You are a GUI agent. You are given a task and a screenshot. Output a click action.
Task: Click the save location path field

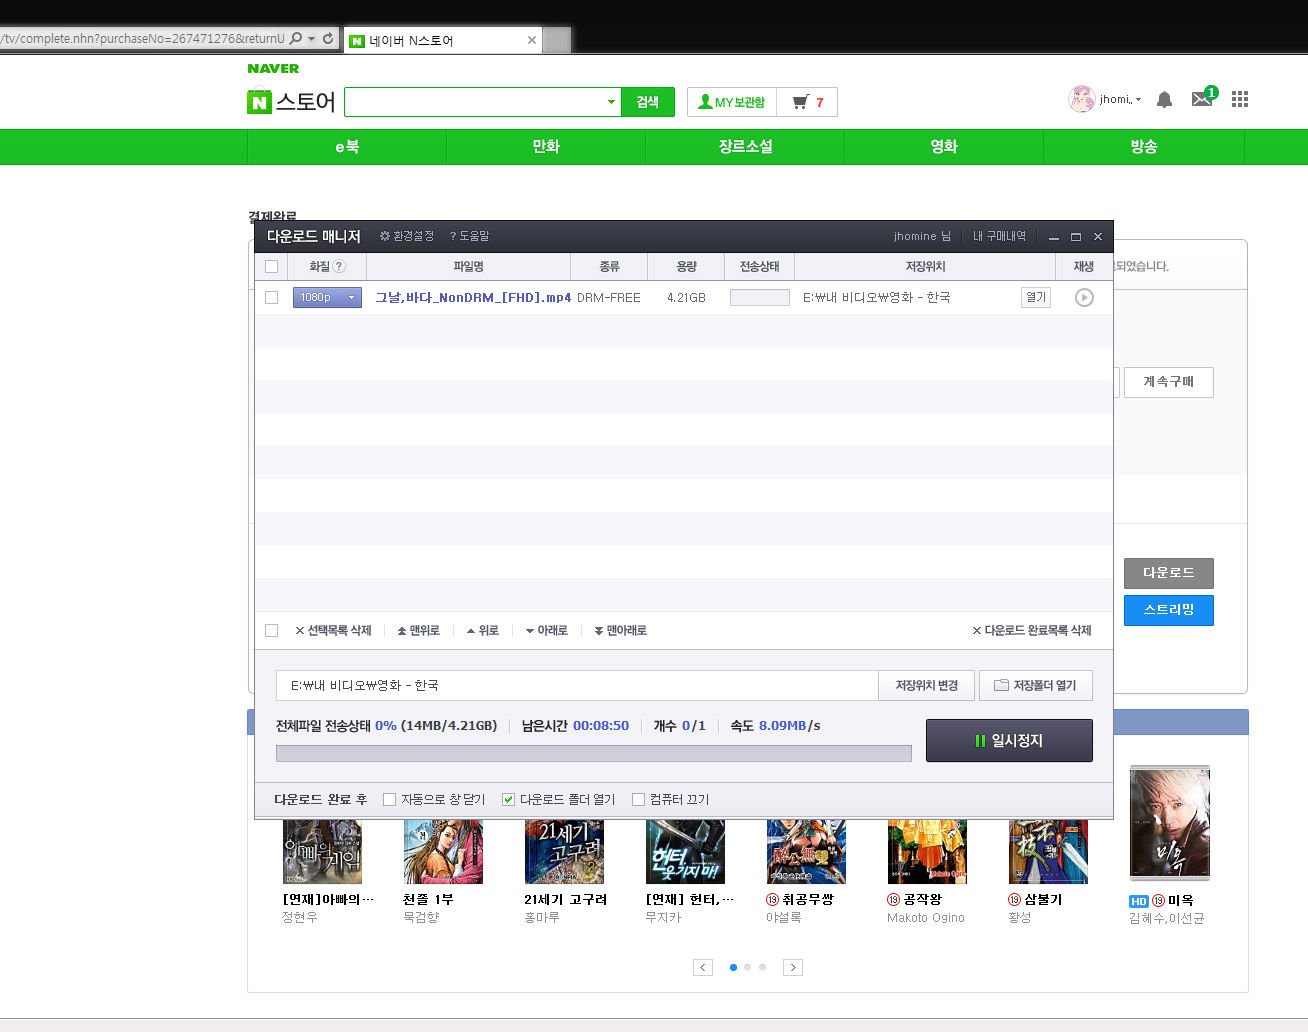pyautogui.click(x=577, y=685)
